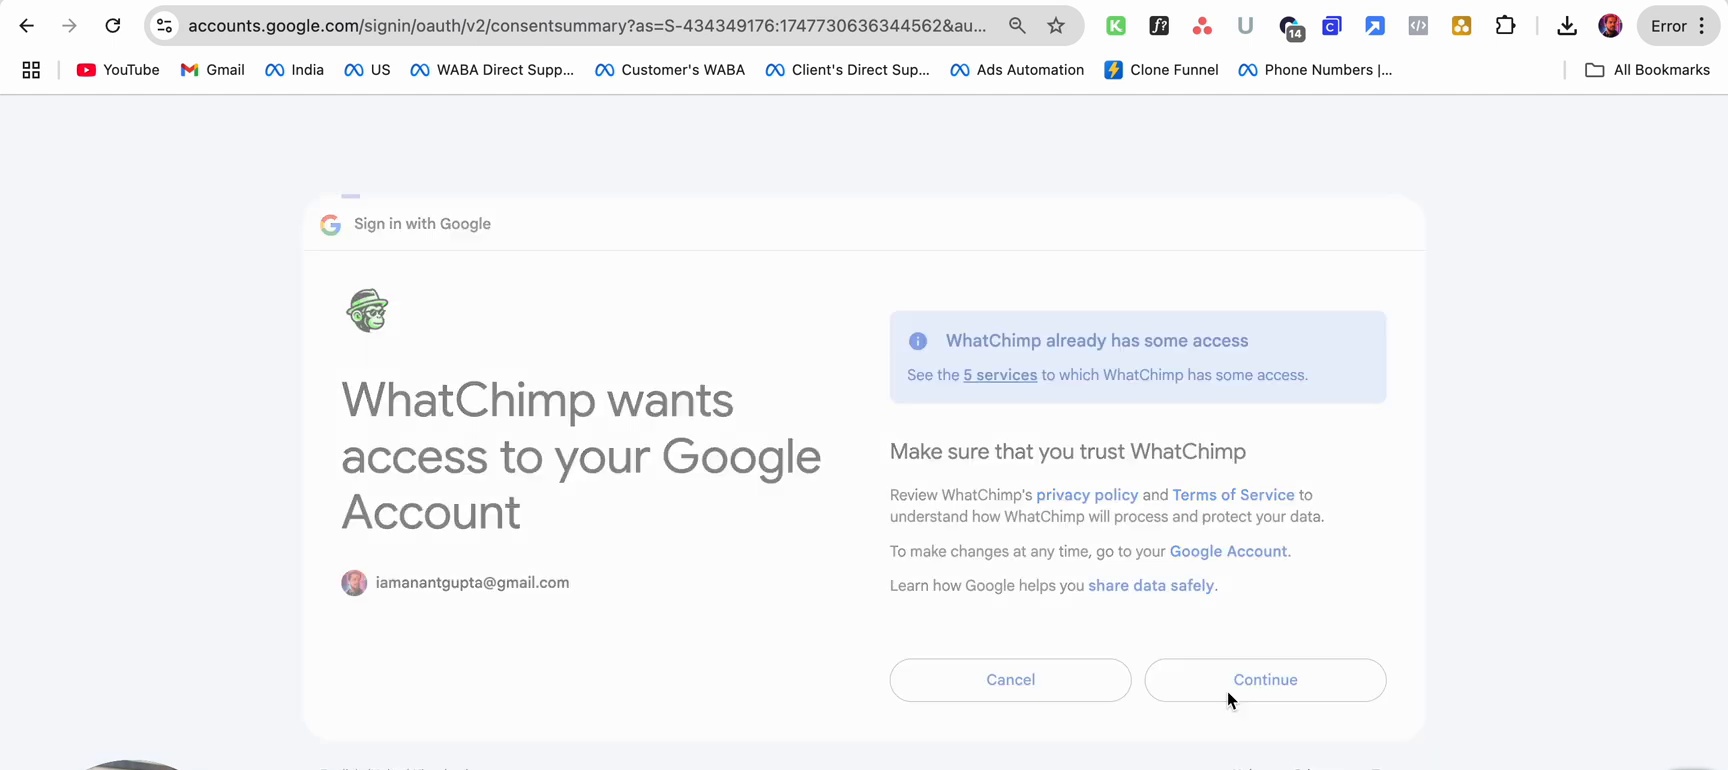The width and height of the screenshot is (1728, 770).
Task: Open the U extension icon
Action: tap(1245, 26)
